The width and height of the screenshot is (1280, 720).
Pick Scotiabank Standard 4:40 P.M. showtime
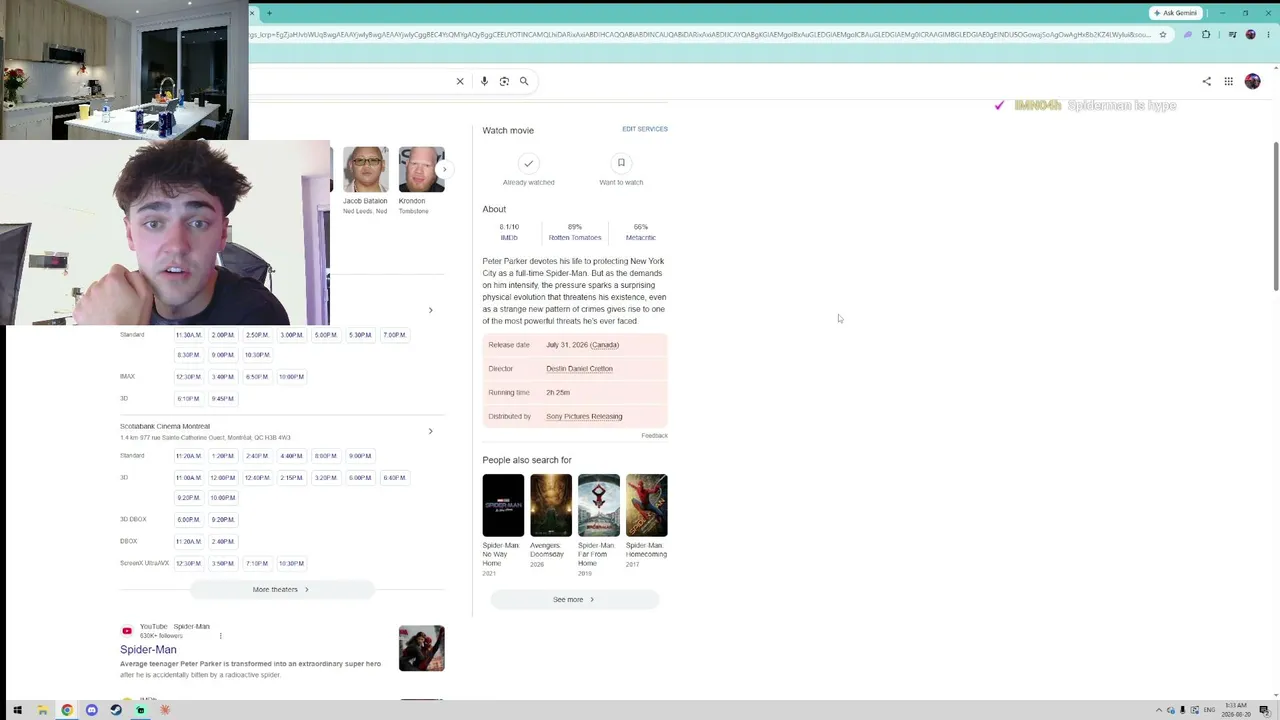click(x=291, y=456)
